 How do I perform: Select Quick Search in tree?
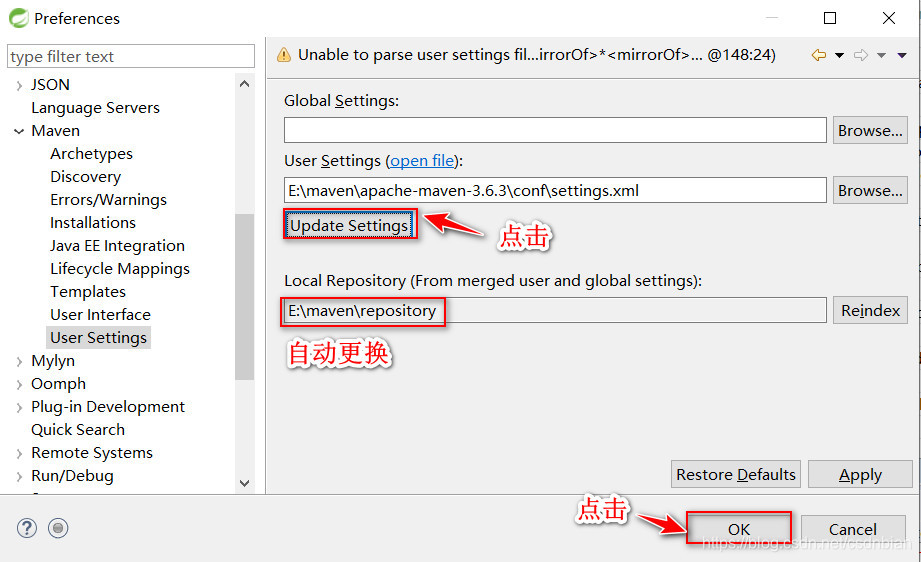click(78, 430)
